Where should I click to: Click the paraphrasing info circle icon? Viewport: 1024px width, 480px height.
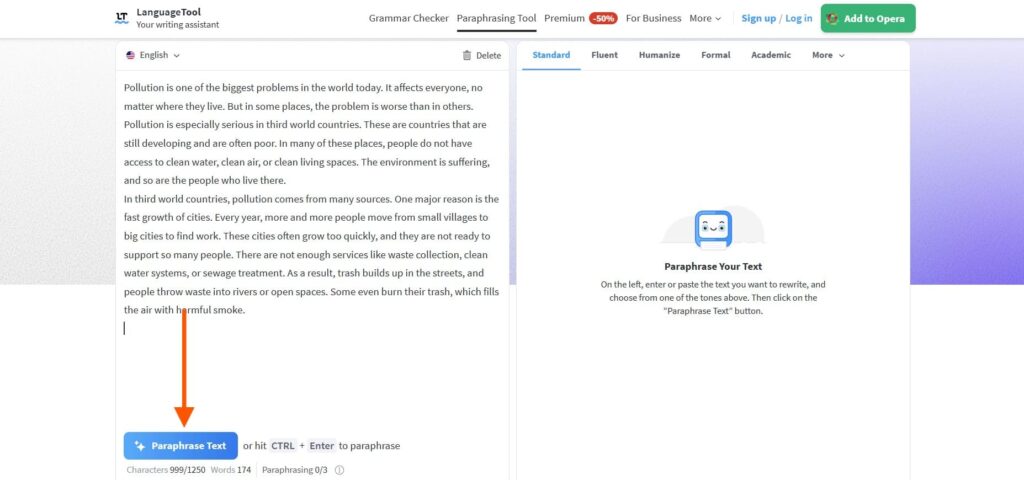point(339,470)
